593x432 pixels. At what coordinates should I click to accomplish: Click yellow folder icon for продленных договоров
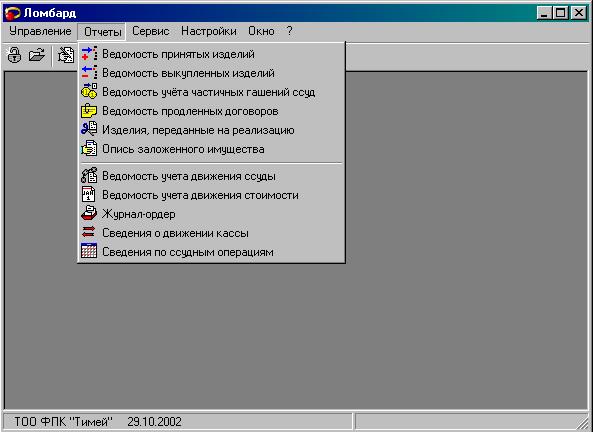click(x=89, y=111)
